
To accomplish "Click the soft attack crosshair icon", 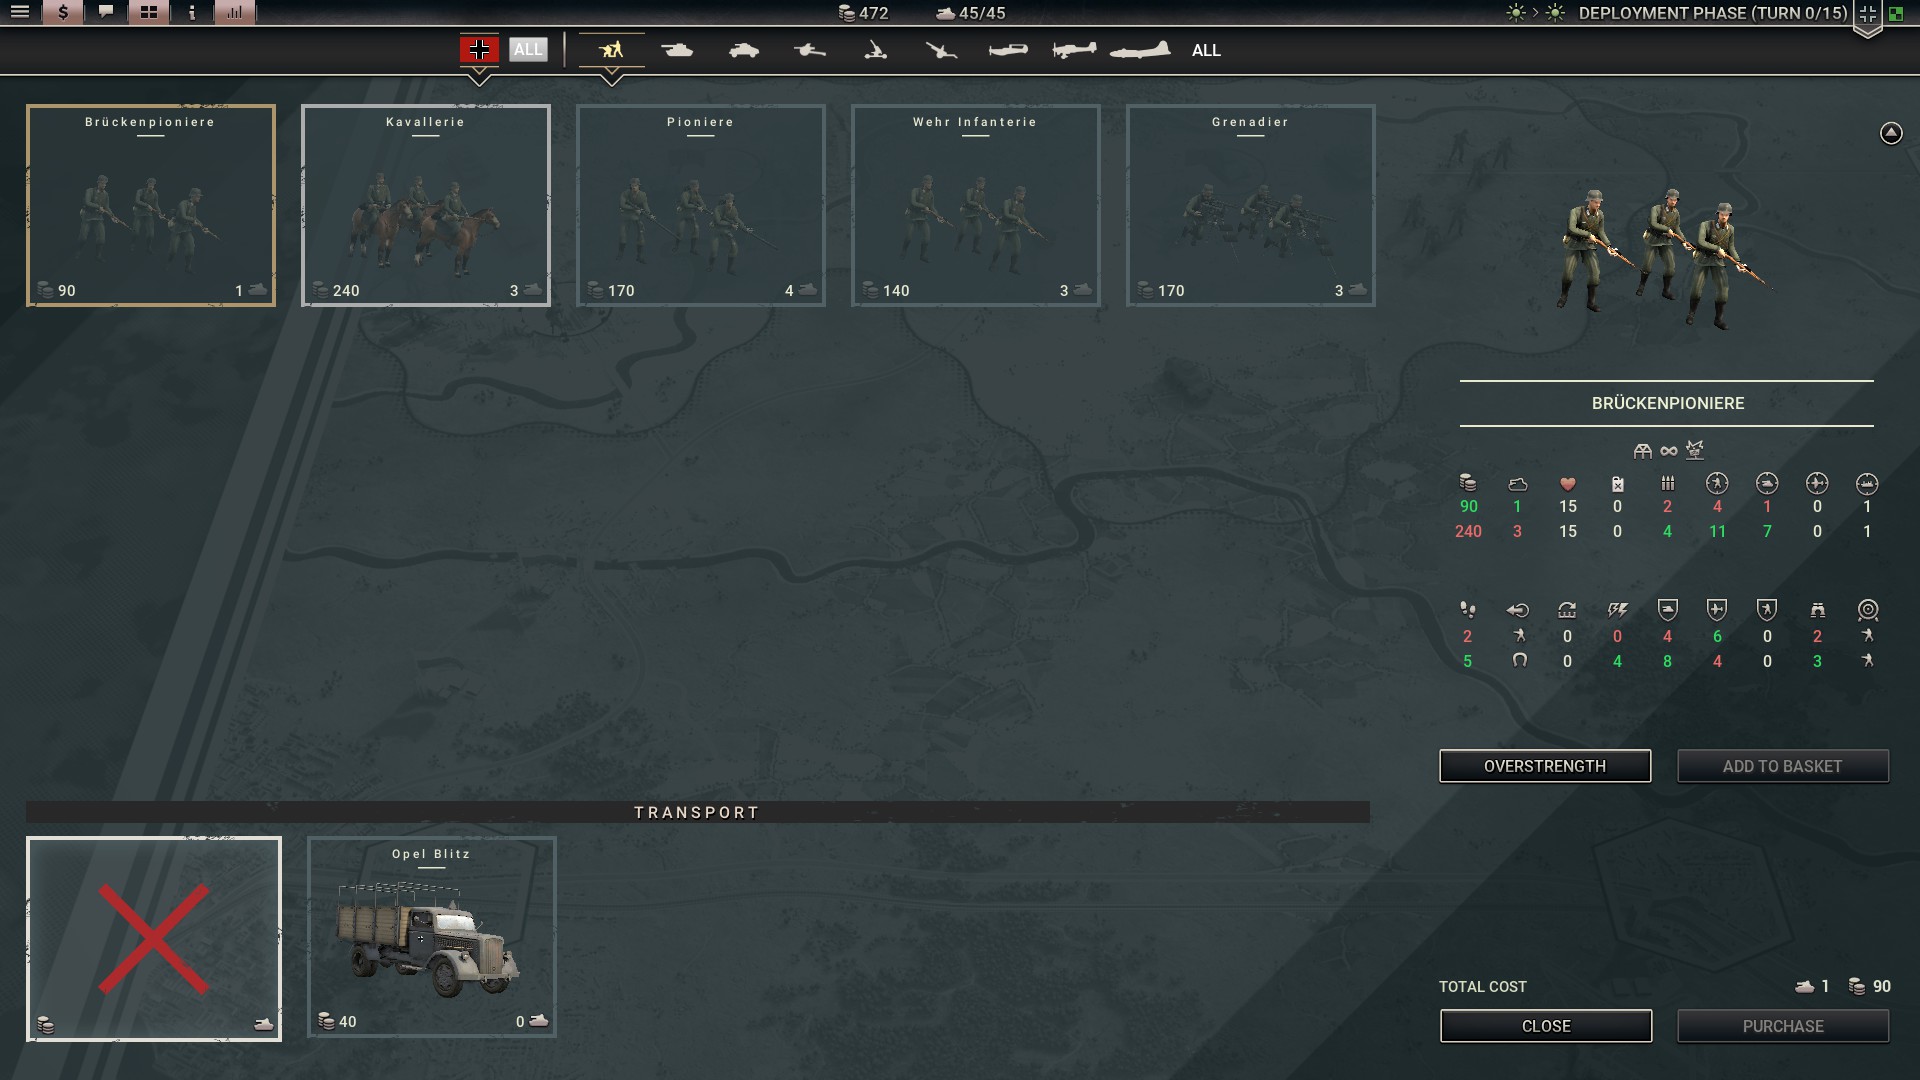I will coord(1717,484).
